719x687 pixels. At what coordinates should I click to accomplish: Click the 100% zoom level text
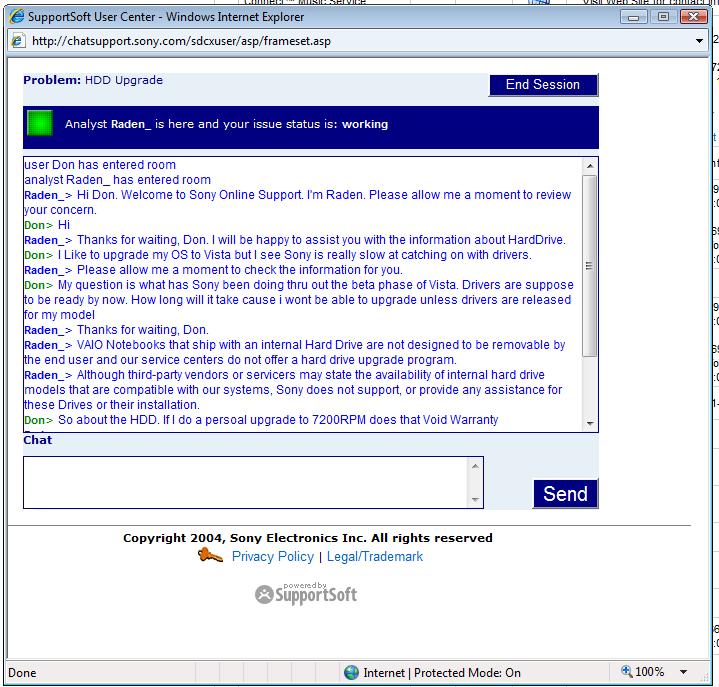tap(650, 672)
